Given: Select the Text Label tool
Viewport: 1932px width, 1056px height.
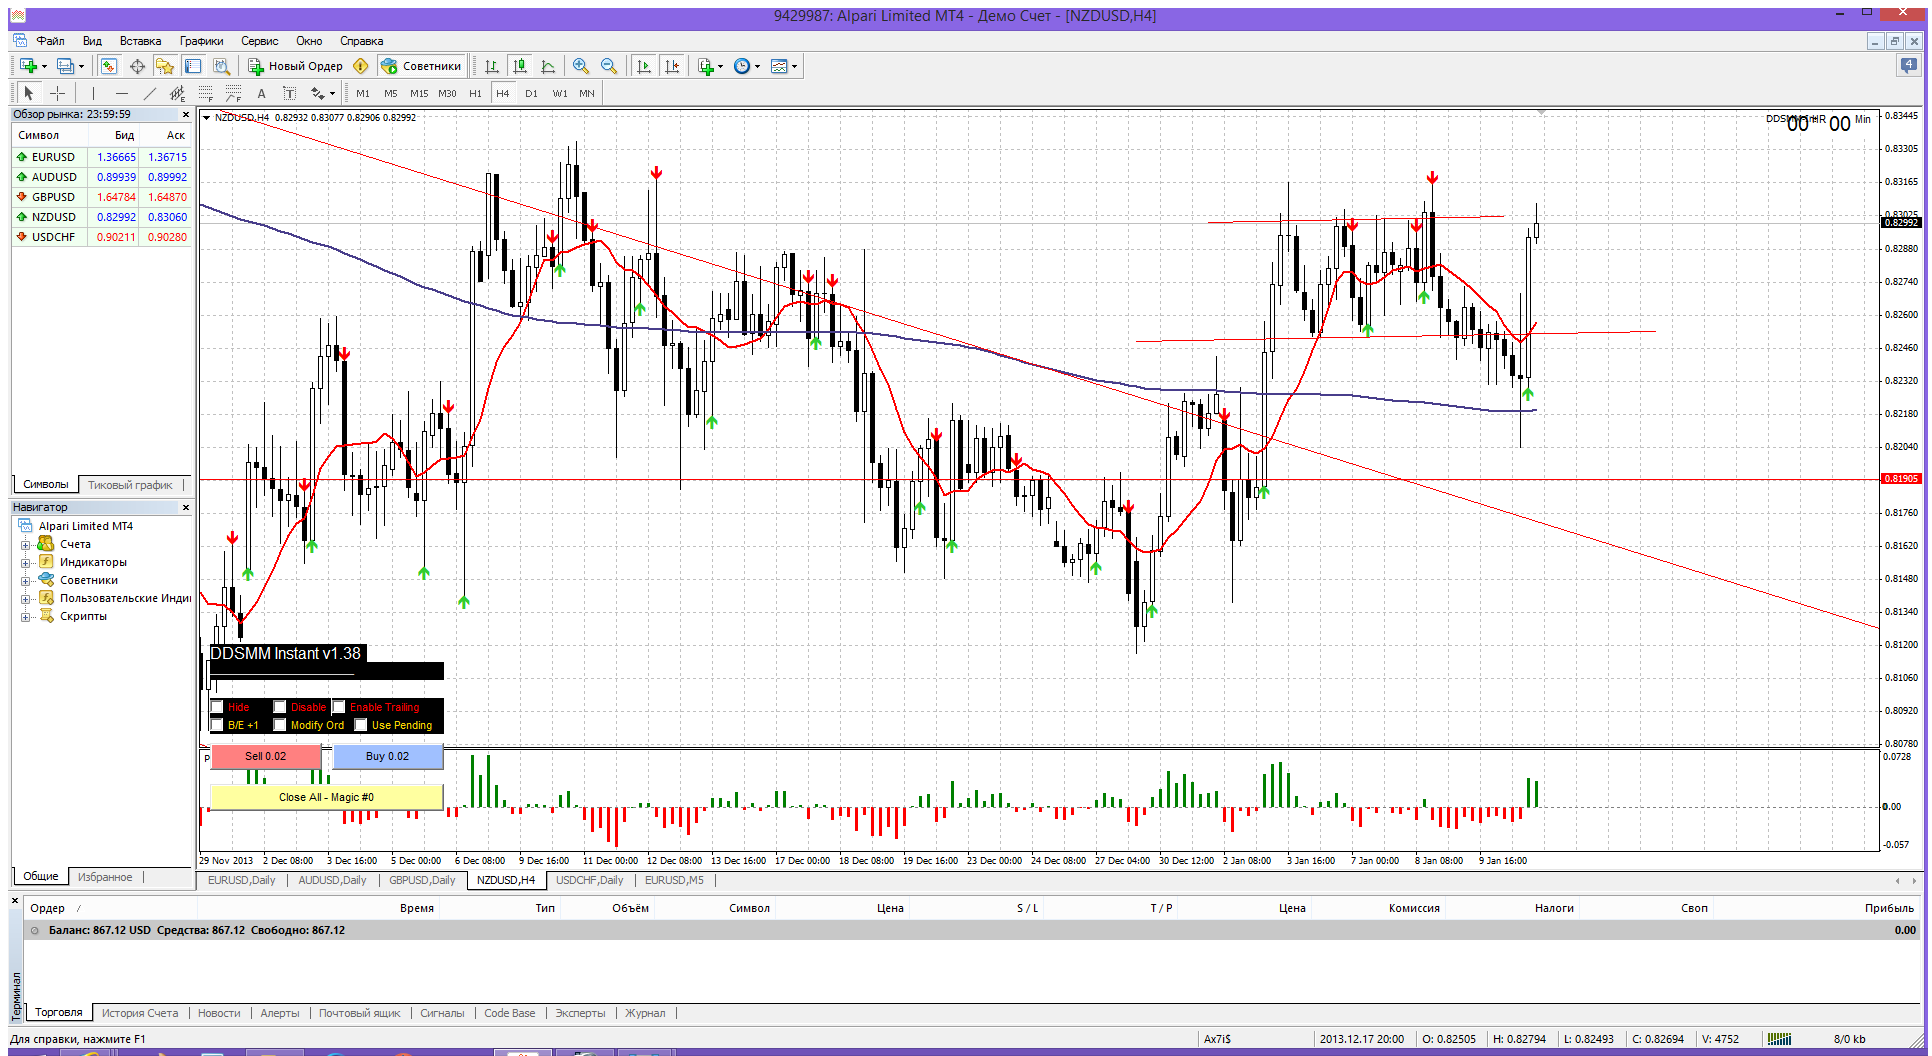Looking at the screenshot, I should (x=290, y=93).
